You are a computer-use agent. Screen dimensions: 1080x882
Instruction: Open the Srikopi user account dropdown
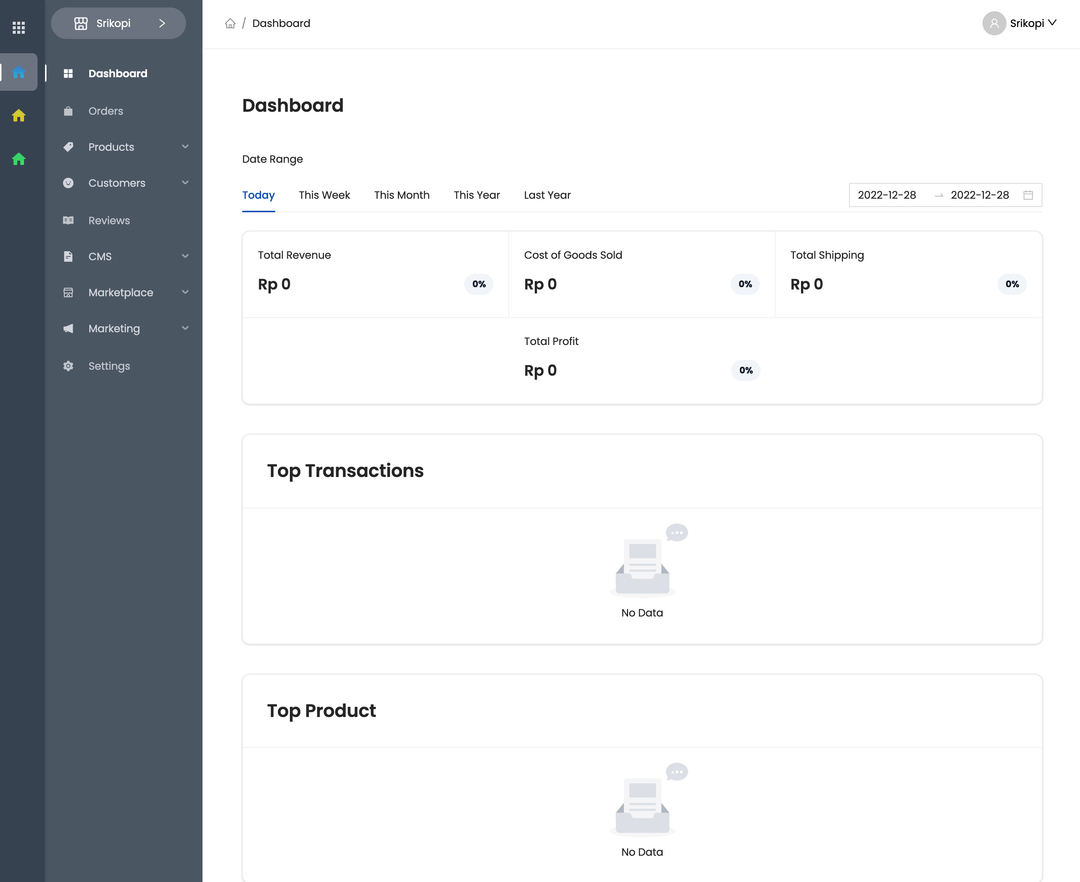click(1020, 23)
